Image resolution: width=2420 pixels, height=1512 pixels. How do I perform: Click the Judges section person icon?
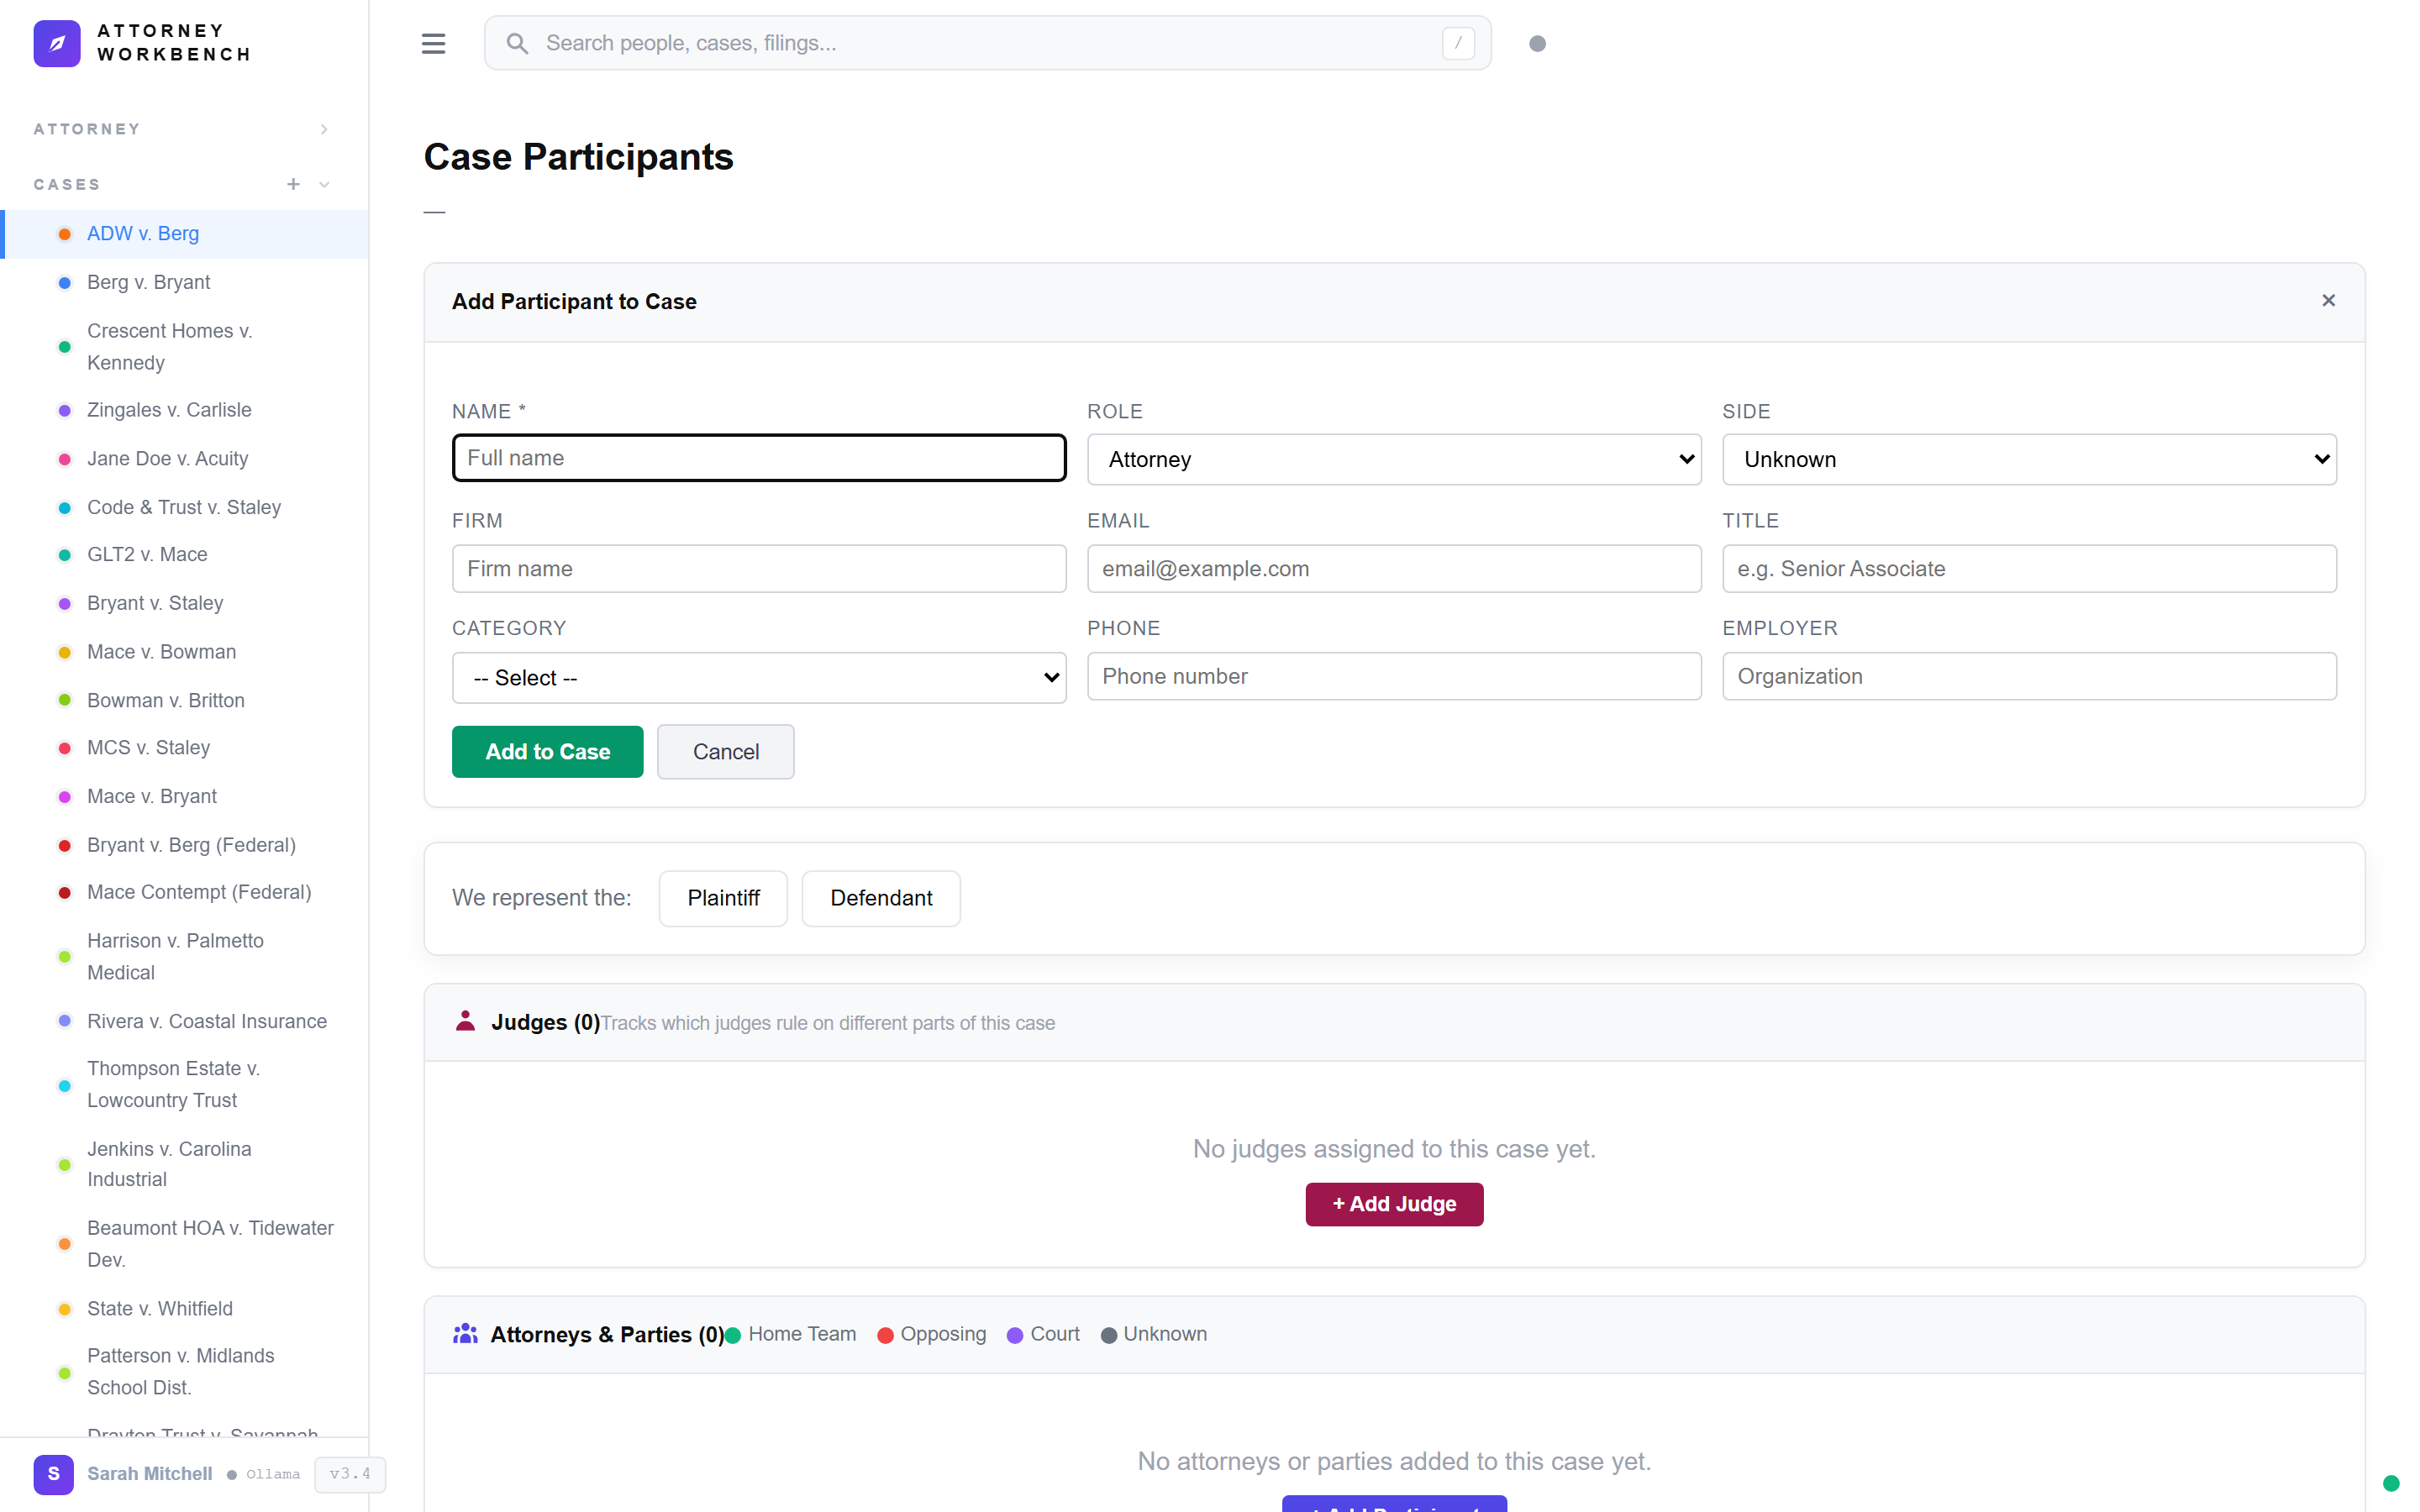click(465, 1022)
